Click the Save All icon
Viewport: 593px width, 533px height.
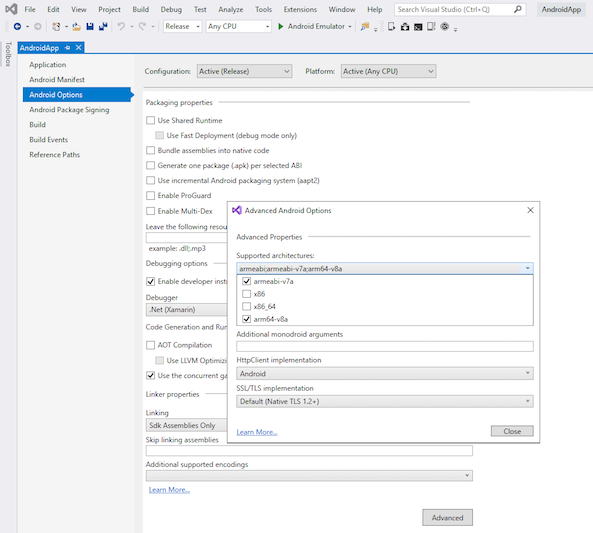103,26
